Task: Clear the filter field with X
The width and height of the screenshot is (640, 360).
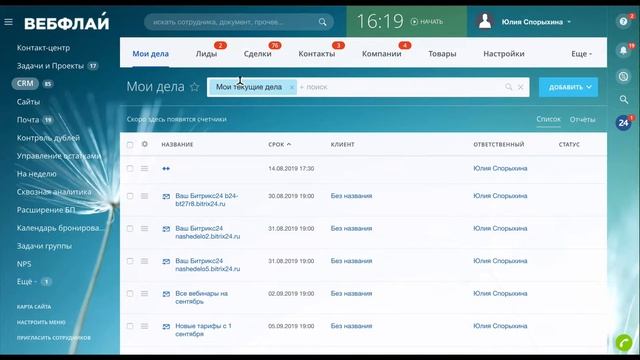Action: (x=520, y=87)
